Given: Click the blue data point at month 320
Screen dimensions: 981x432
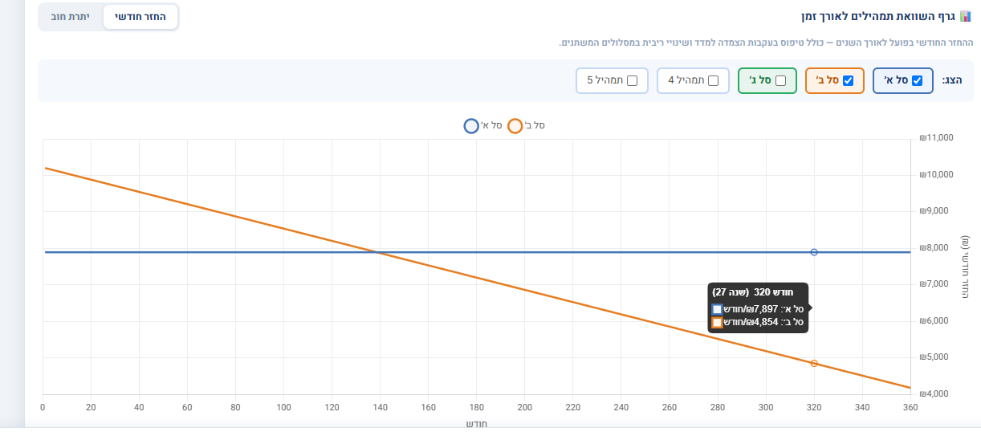Looking at the screenshot, I should (814, 252).
